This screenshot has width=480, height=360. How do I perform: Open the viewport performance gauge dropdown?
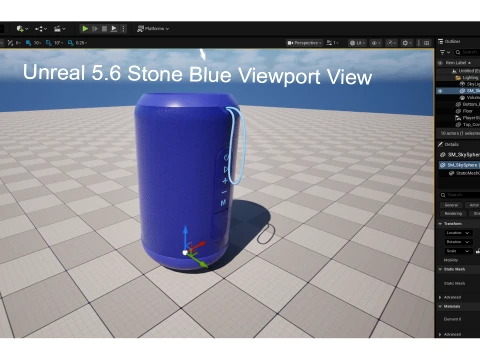point(391,43)
